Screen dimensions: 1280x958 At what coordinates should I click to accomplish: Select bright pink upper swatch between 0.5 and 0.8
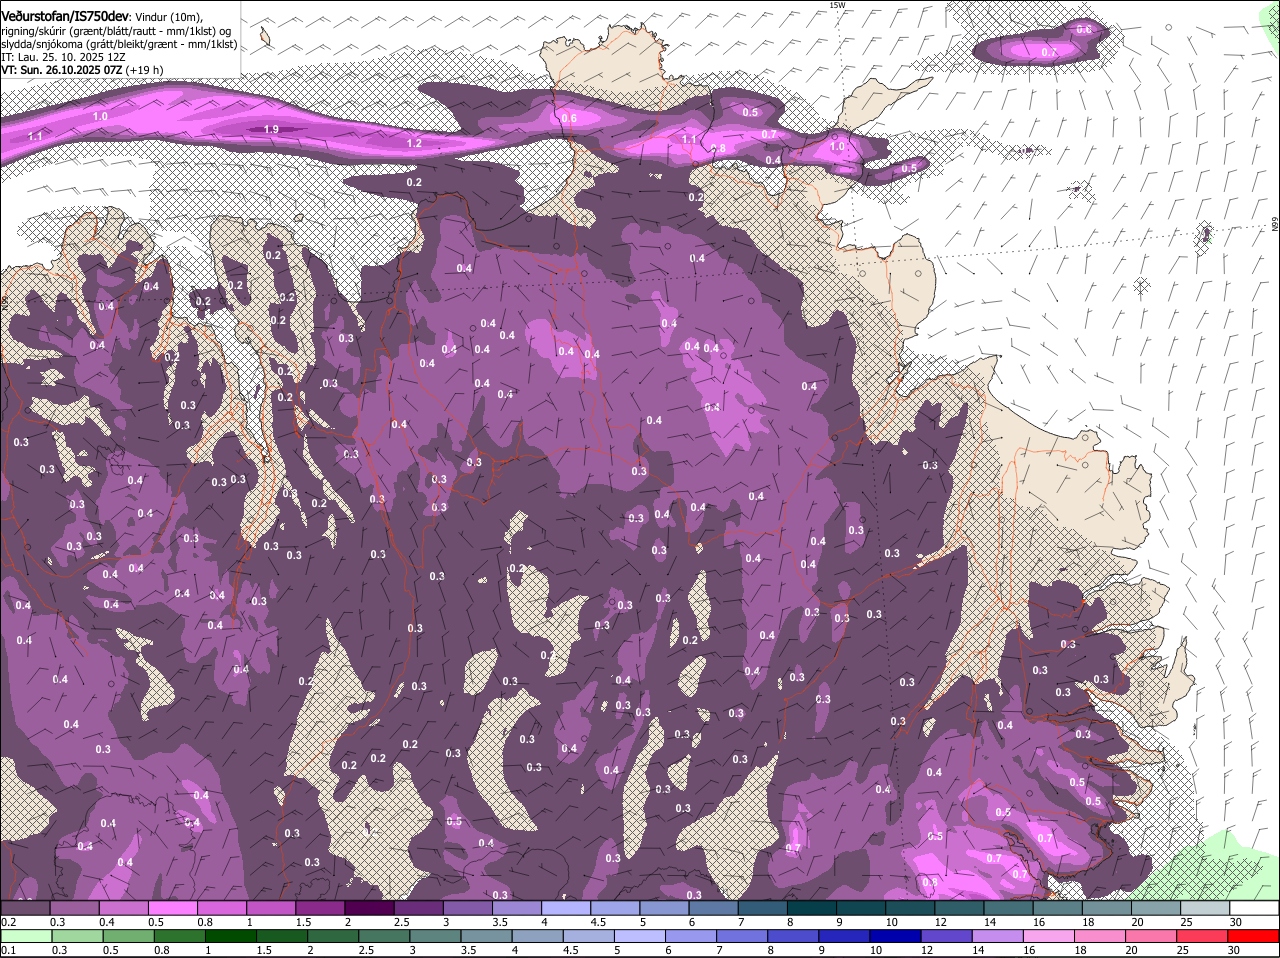tap(172, 907)
